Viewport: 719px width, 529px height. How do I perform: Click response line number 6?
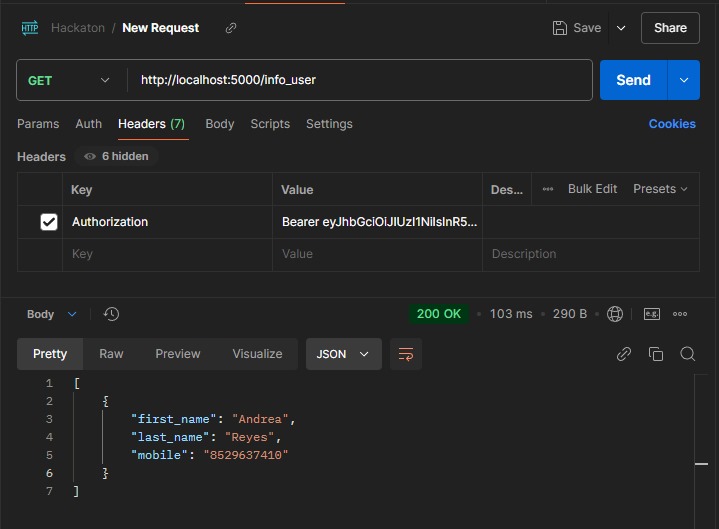(49, 473)
